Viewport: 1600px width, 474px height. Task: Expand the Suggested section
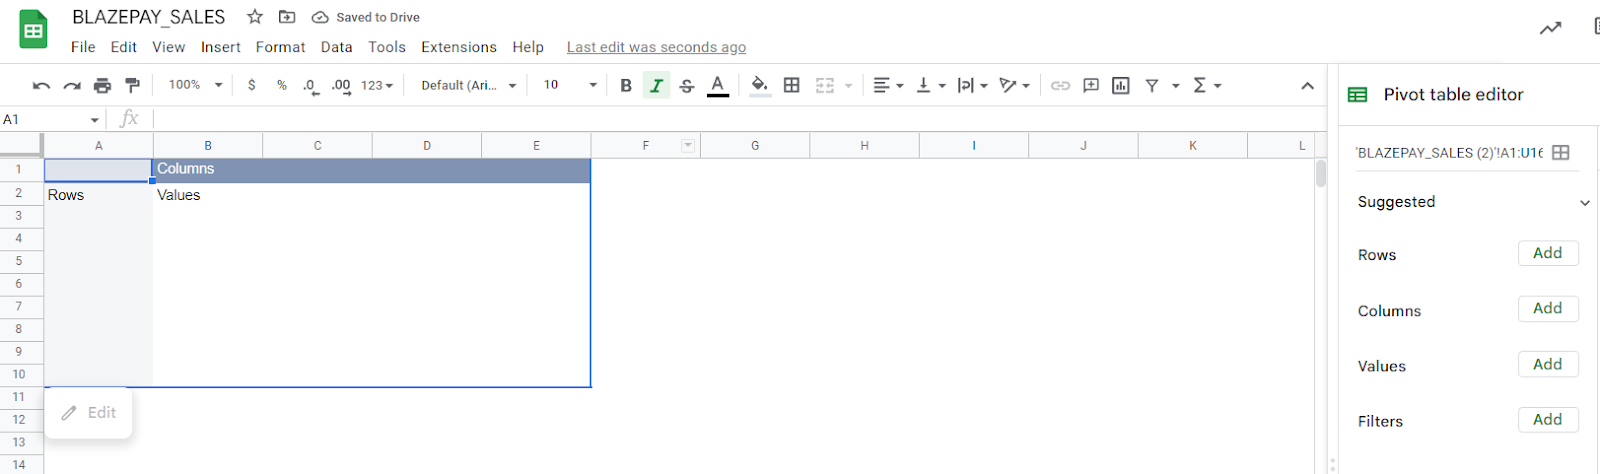pyautogui.click(x=1584, y=203)
